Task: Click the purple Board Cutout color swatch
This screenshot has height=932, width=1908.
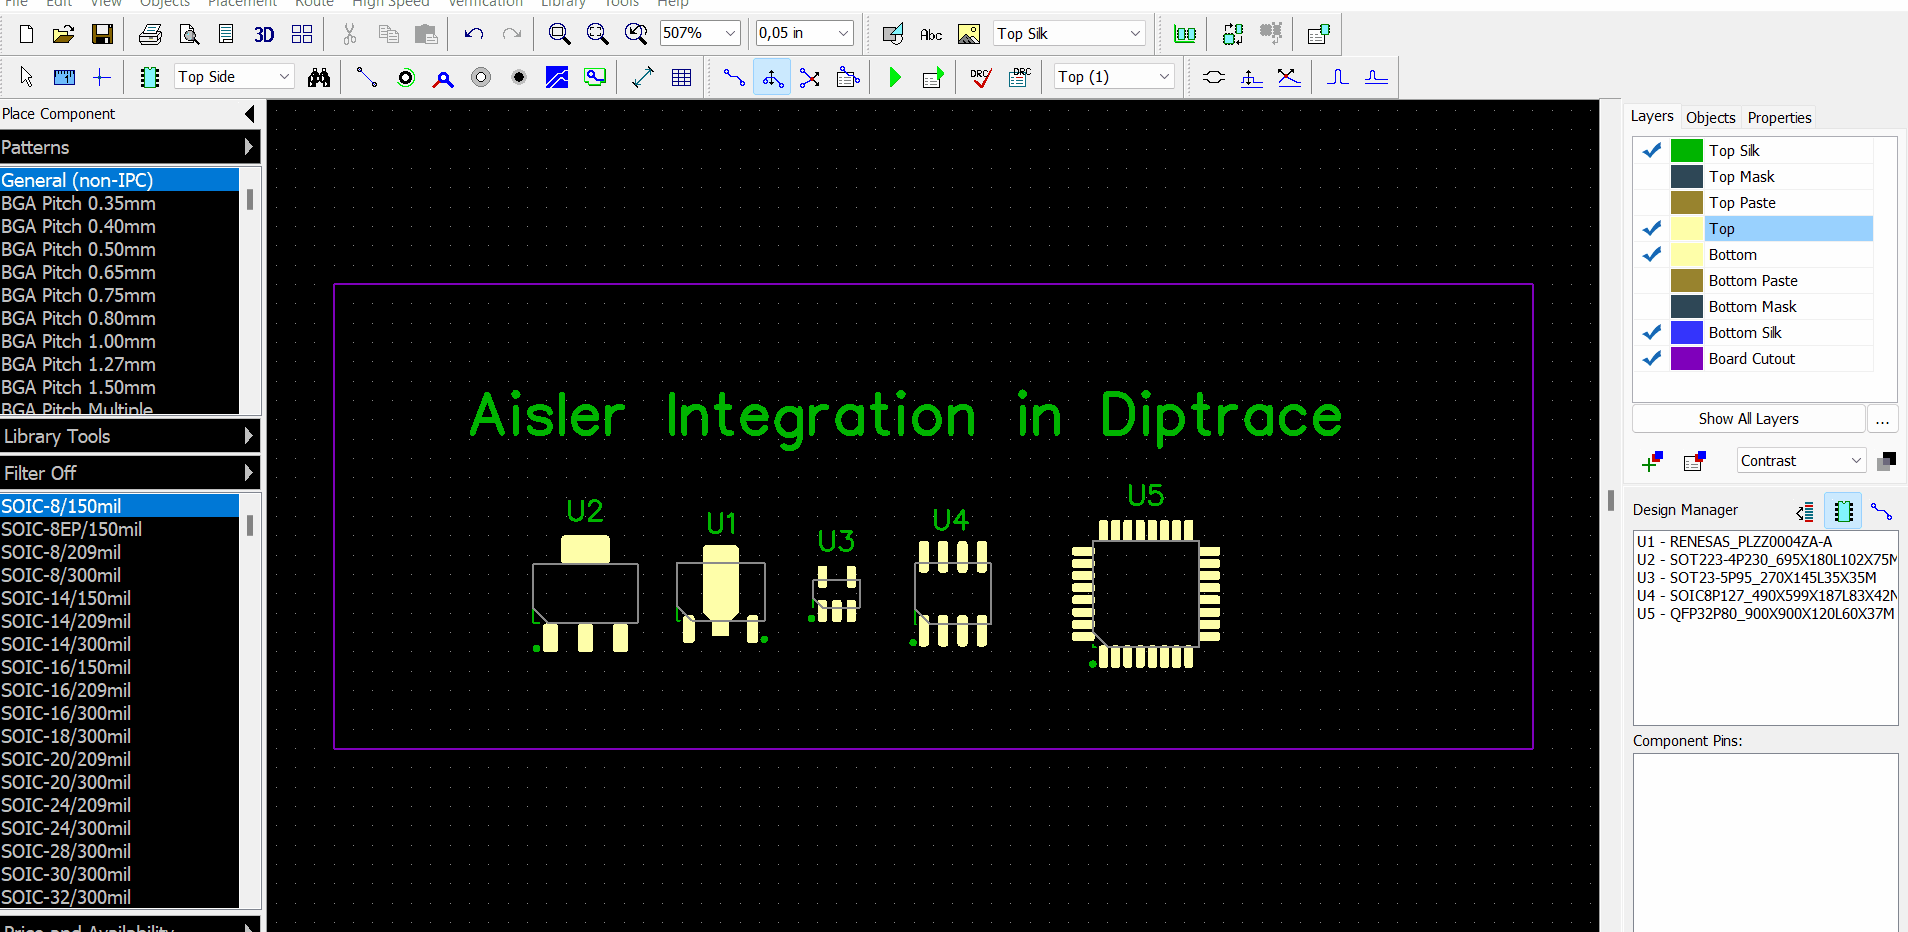Action: tap(1687, 358)
